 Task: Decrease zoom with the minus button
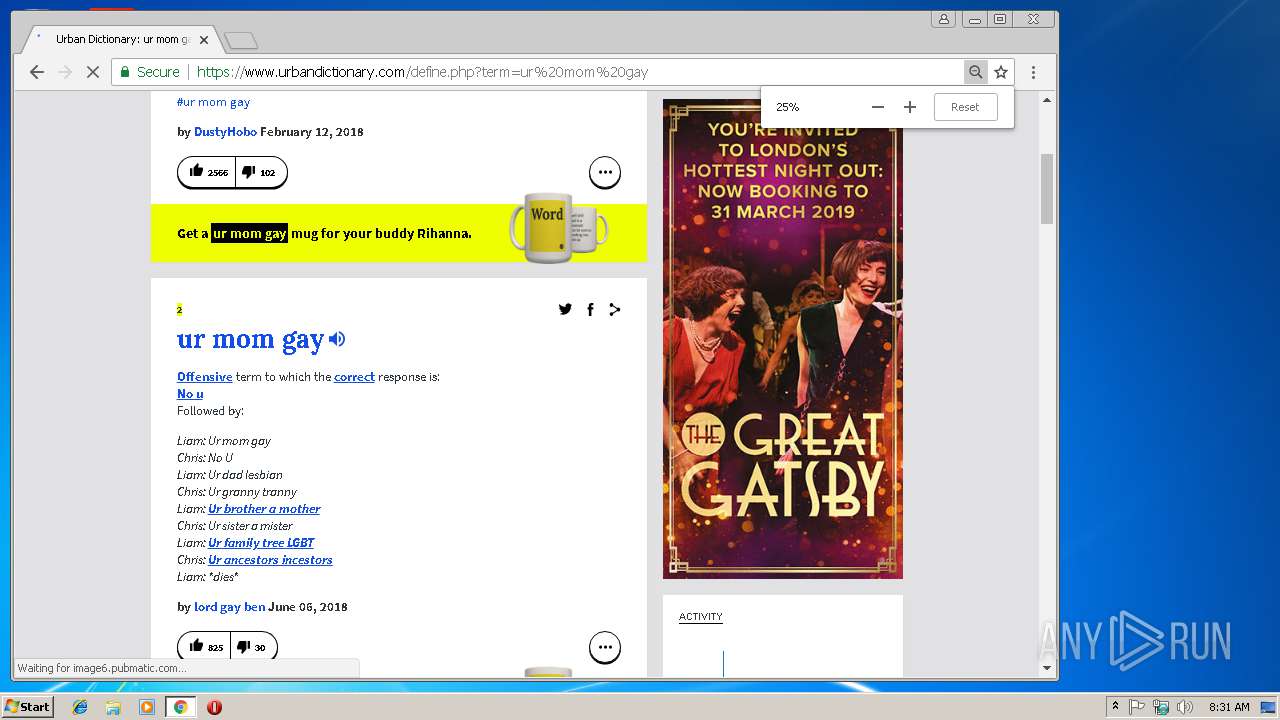point(878,107)
